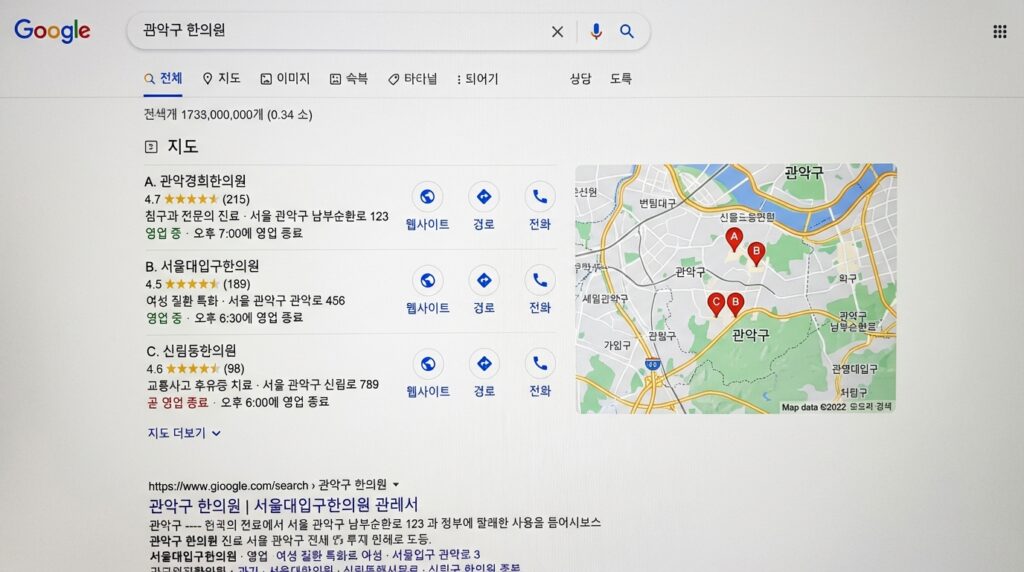Click address 서울 관악구 관악로 456

click(286, 300)
